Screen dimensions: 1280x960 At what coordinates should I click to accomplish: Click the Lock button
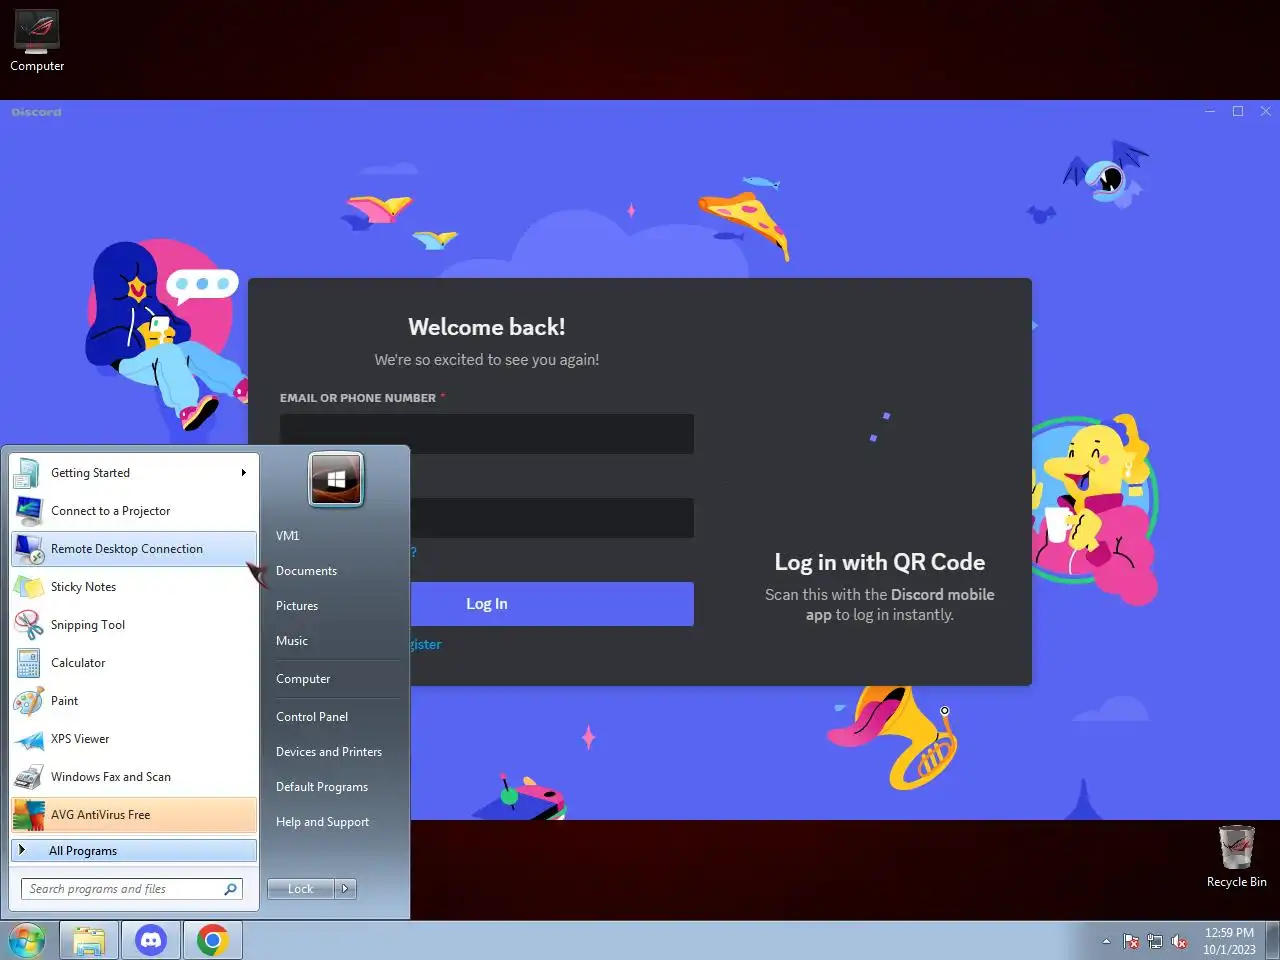tap(301, 888)
